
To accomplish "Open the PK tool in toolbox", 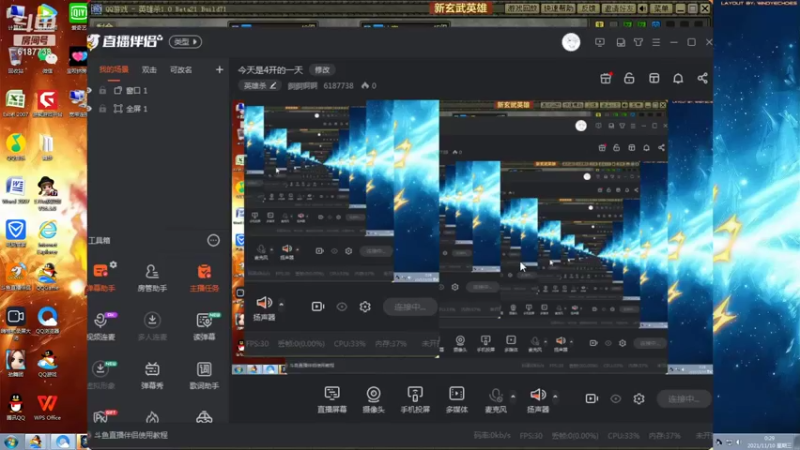I will 102,417.
